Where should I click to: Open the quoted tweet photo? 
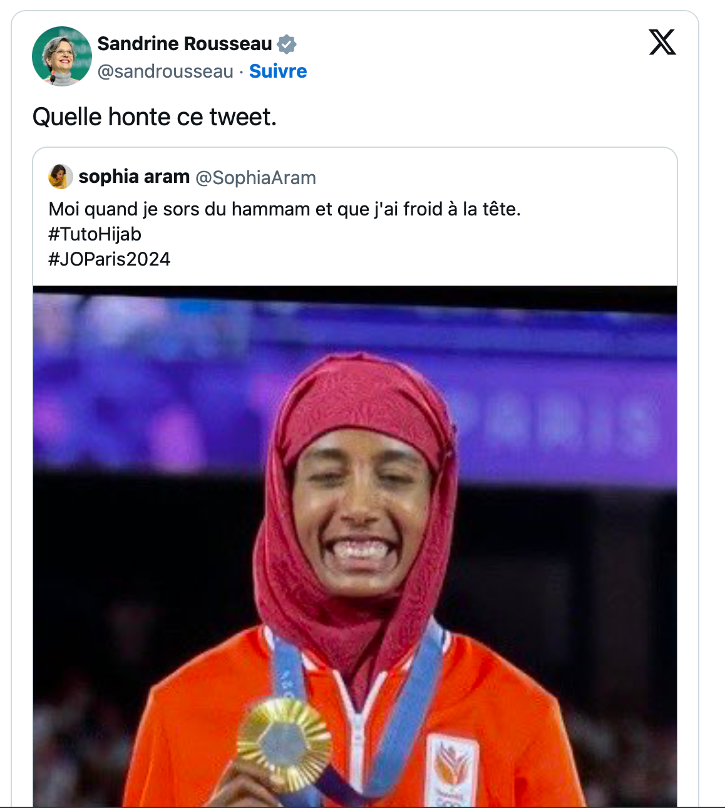pyautogui.click(x=355, y=546)
